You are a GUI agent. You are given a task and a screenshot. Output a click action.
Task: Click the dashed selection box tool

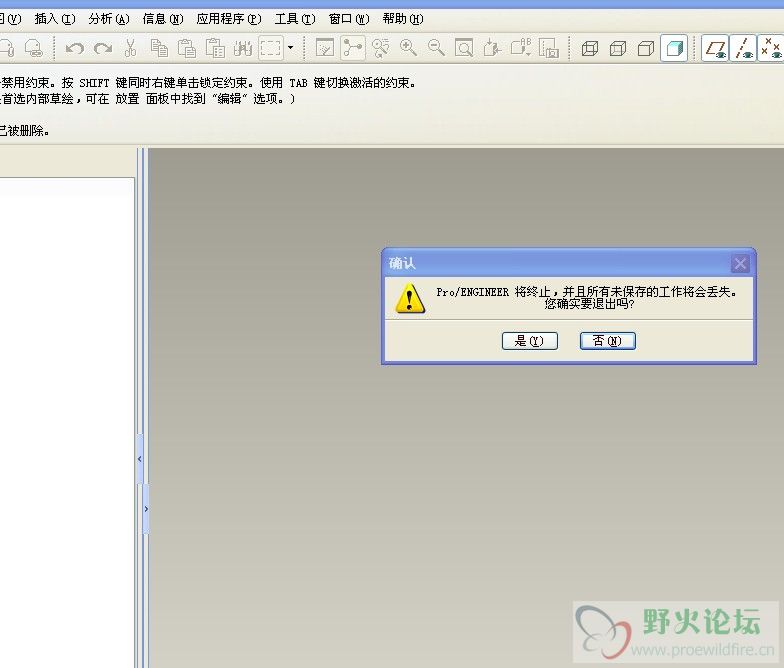(270, 48)
